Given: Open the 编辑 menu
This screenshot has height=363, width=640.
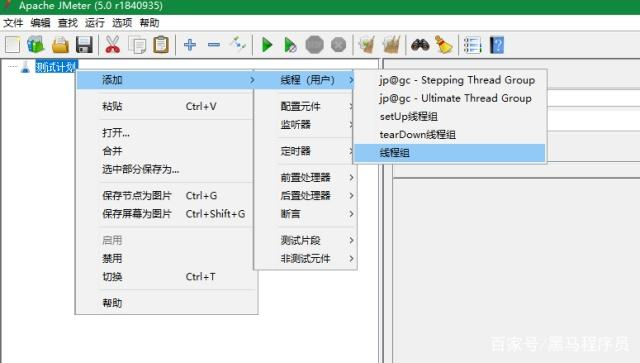Looking at the screenshot, I should tap(40, 23).
